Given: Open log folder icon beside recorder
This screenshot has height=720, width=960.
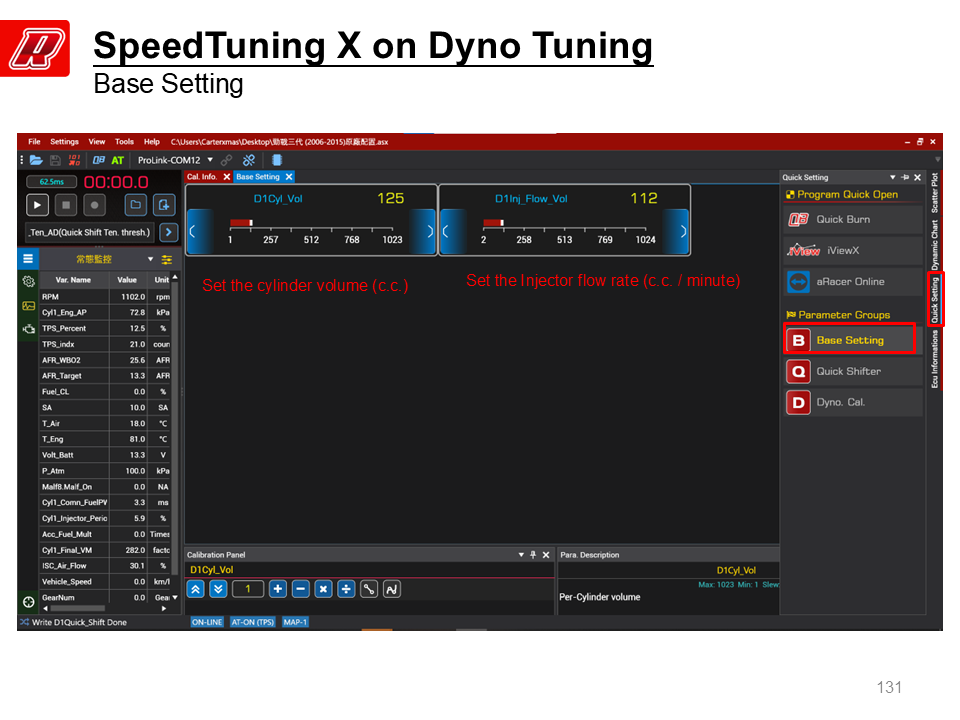Looking at the screenshot, I should click(136, 205).
